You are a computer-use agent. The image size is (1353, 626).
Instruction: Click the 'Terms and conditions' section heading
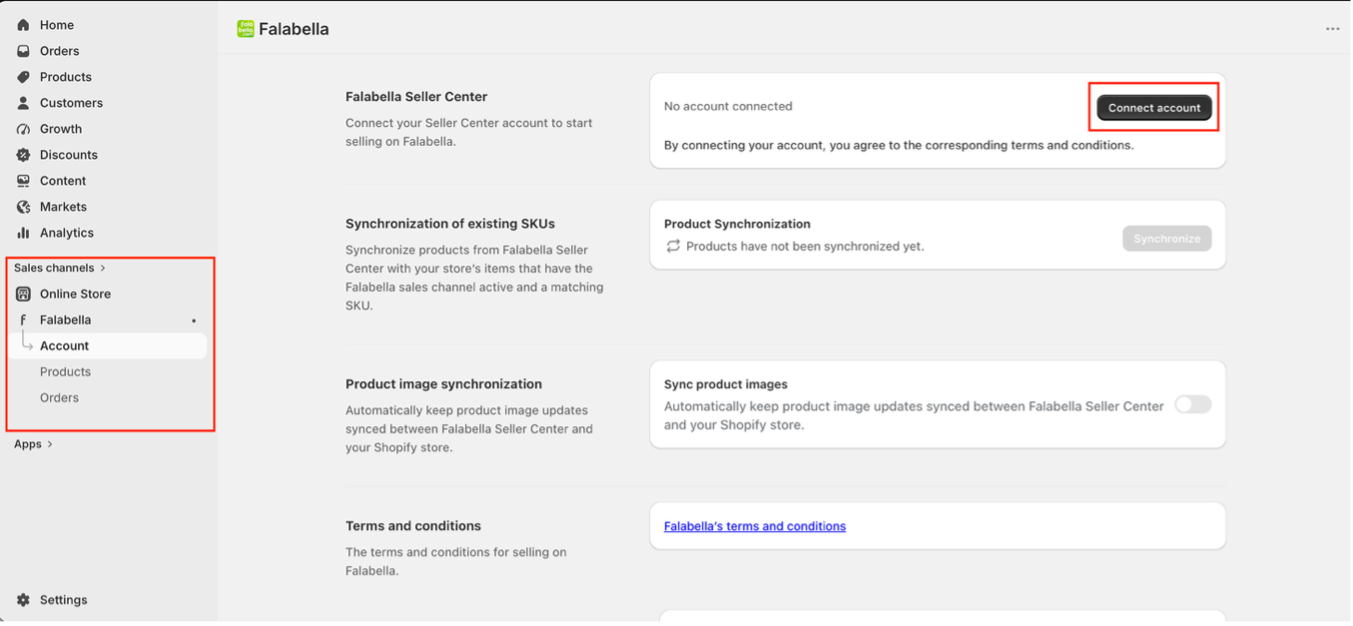coord(413,526)
